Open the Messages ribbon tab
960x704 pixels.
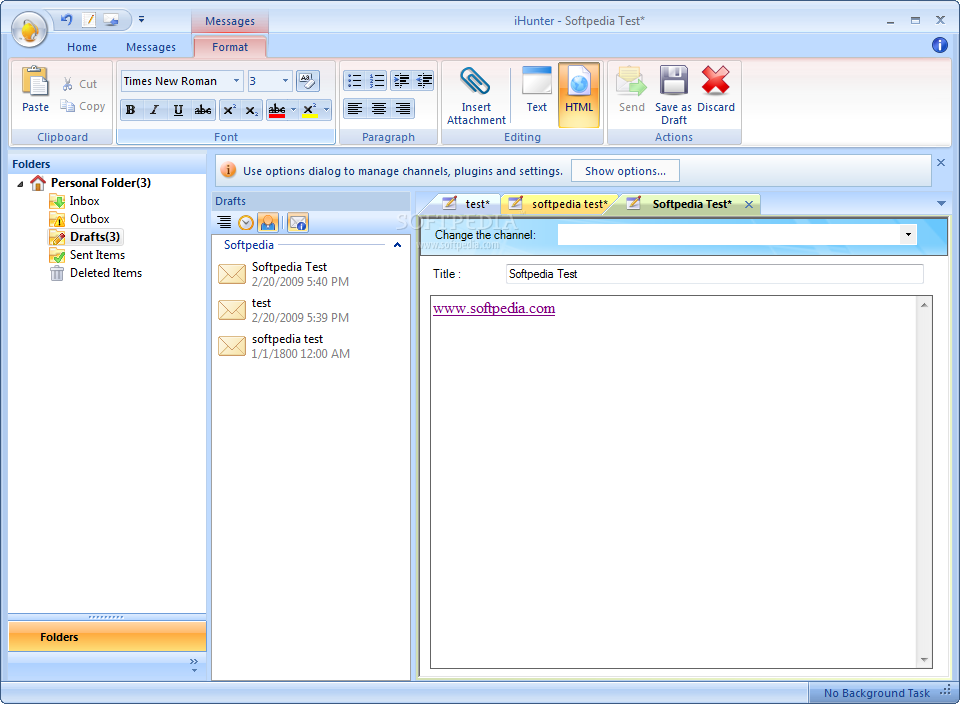(x=151, y=47)
